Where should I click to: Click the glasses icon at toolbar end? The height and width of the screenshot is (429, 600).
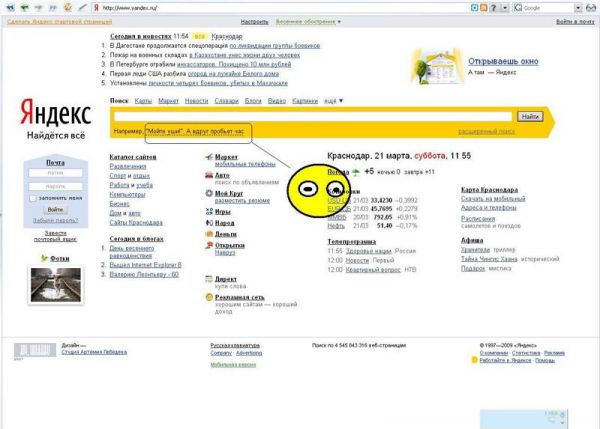click(x=591, y=7)
